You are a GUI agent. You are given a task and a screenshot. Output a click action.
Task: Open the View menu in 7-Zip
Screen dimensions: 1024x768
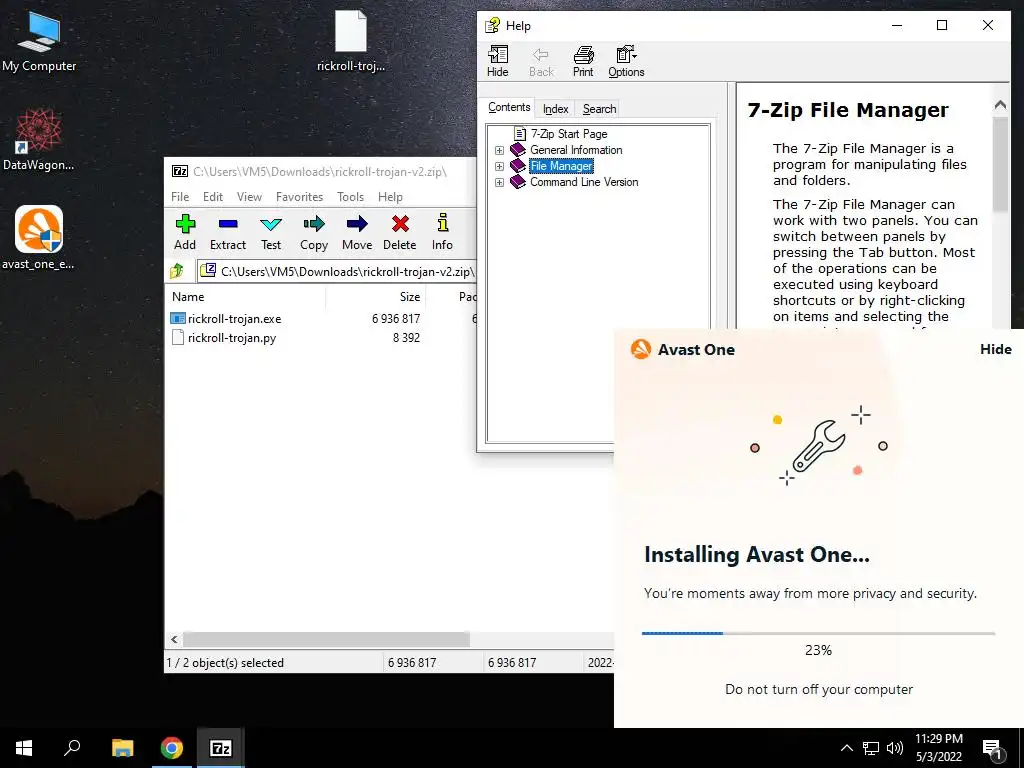249,197
